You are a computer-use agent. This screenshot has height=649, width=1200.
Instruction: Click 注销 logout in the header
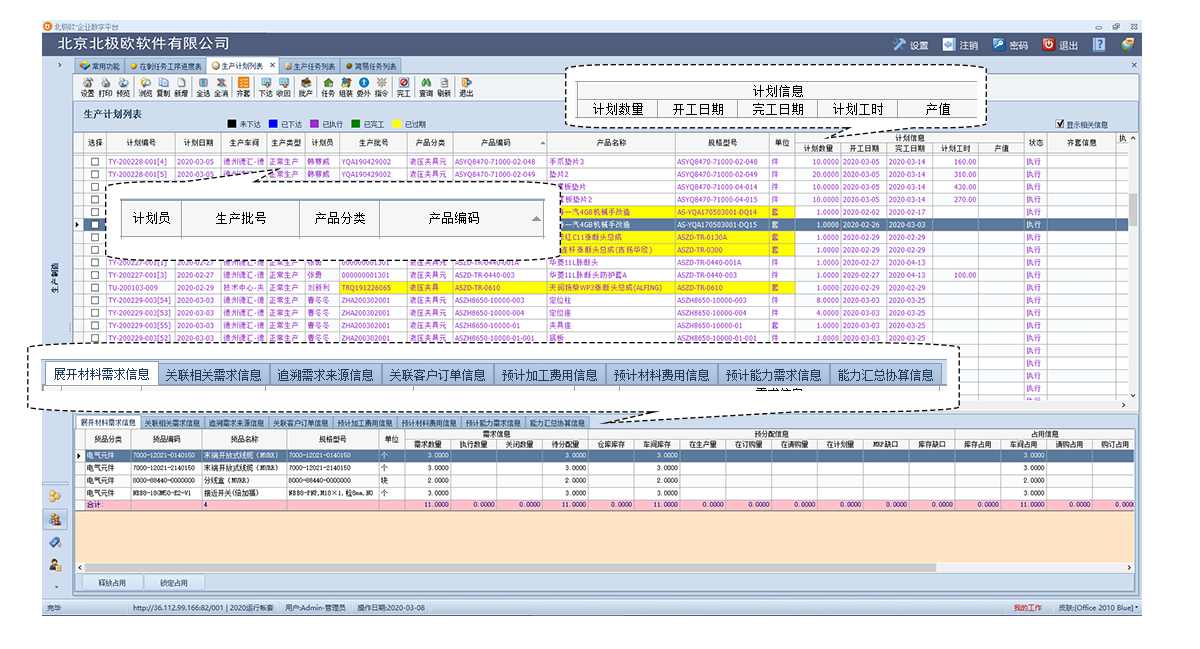pyautogui.click(x=961, y=45)
